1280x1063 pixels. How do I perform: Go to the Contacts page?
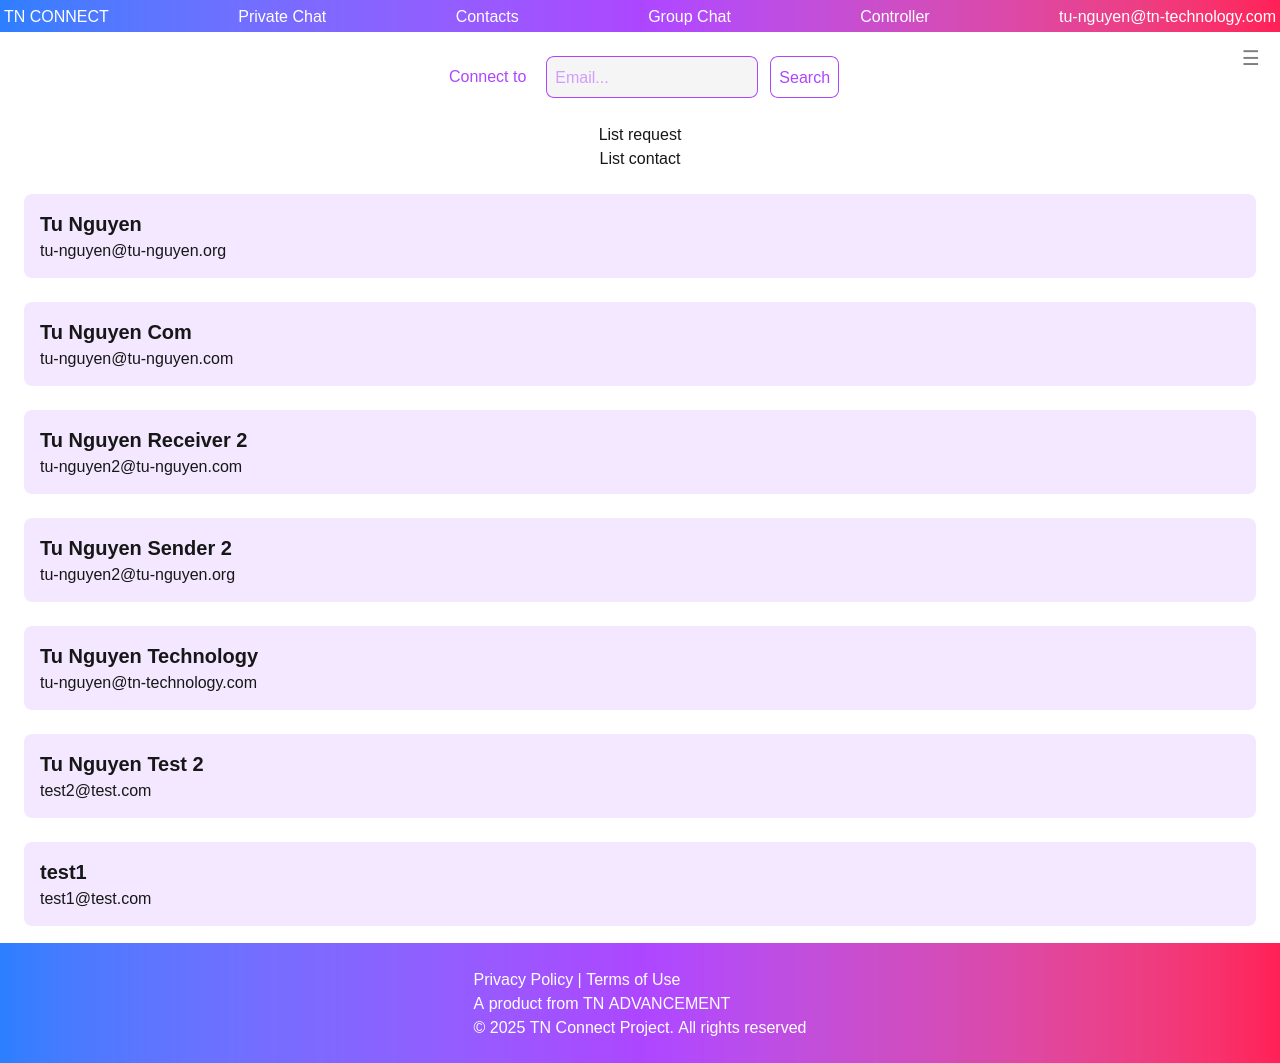coord(487,16)
